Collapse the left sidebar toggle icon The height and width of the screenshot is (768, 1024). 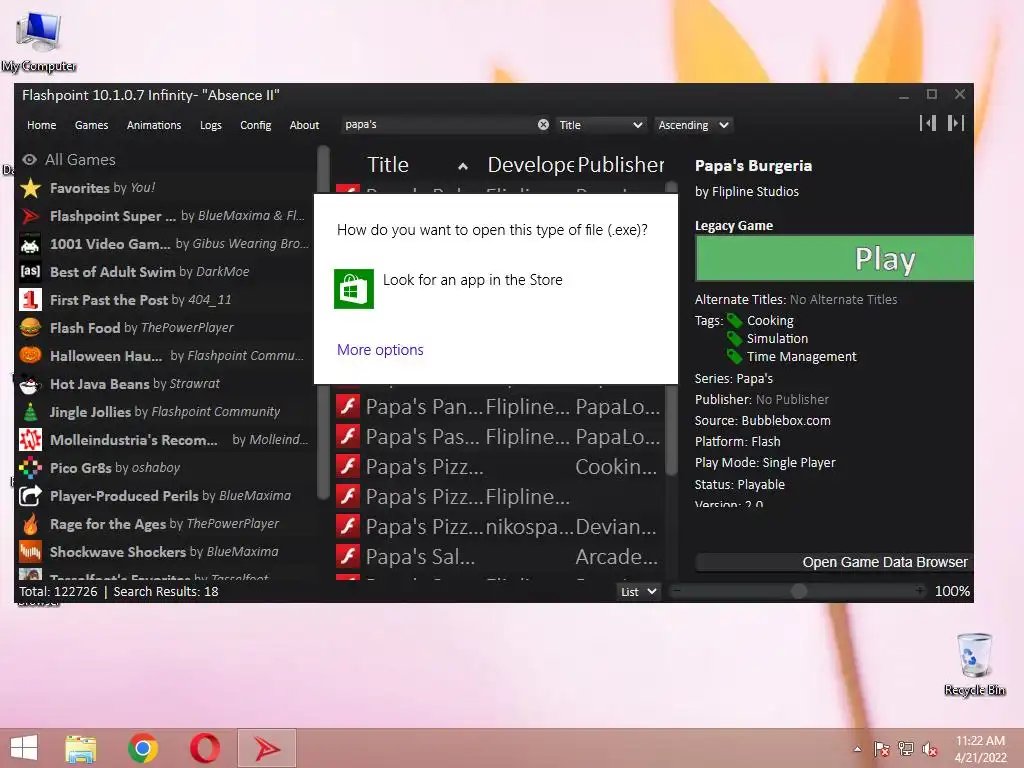click(x=928, y=123)
